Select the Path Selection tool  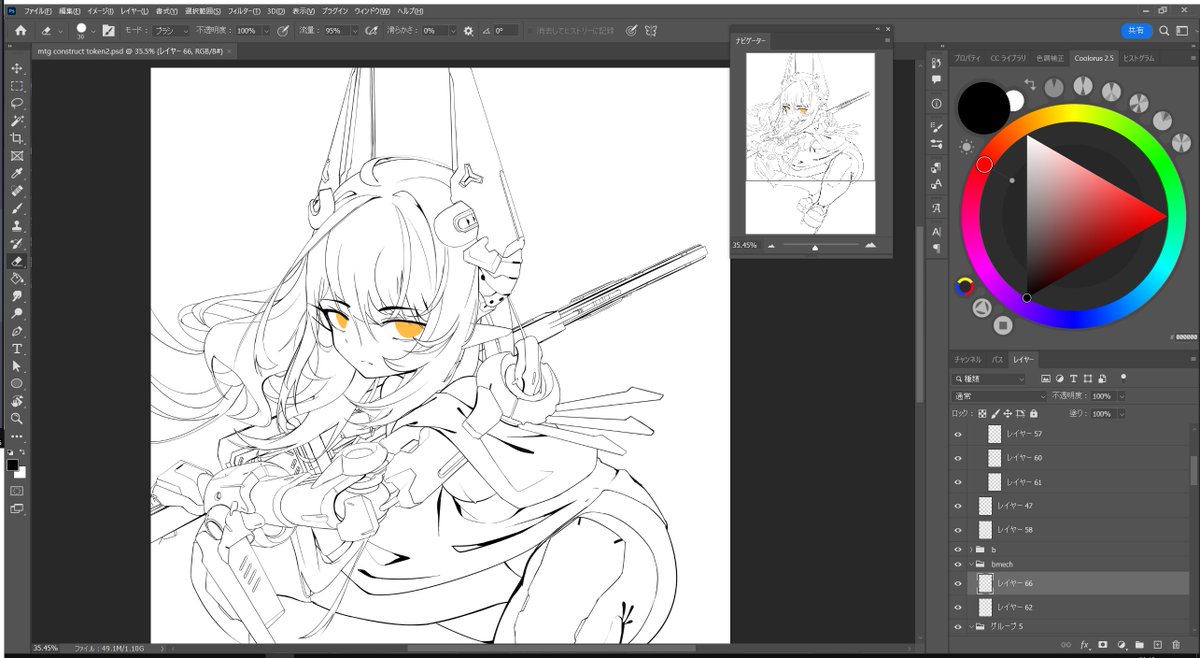pyautogui.click(x=17, y=366)
